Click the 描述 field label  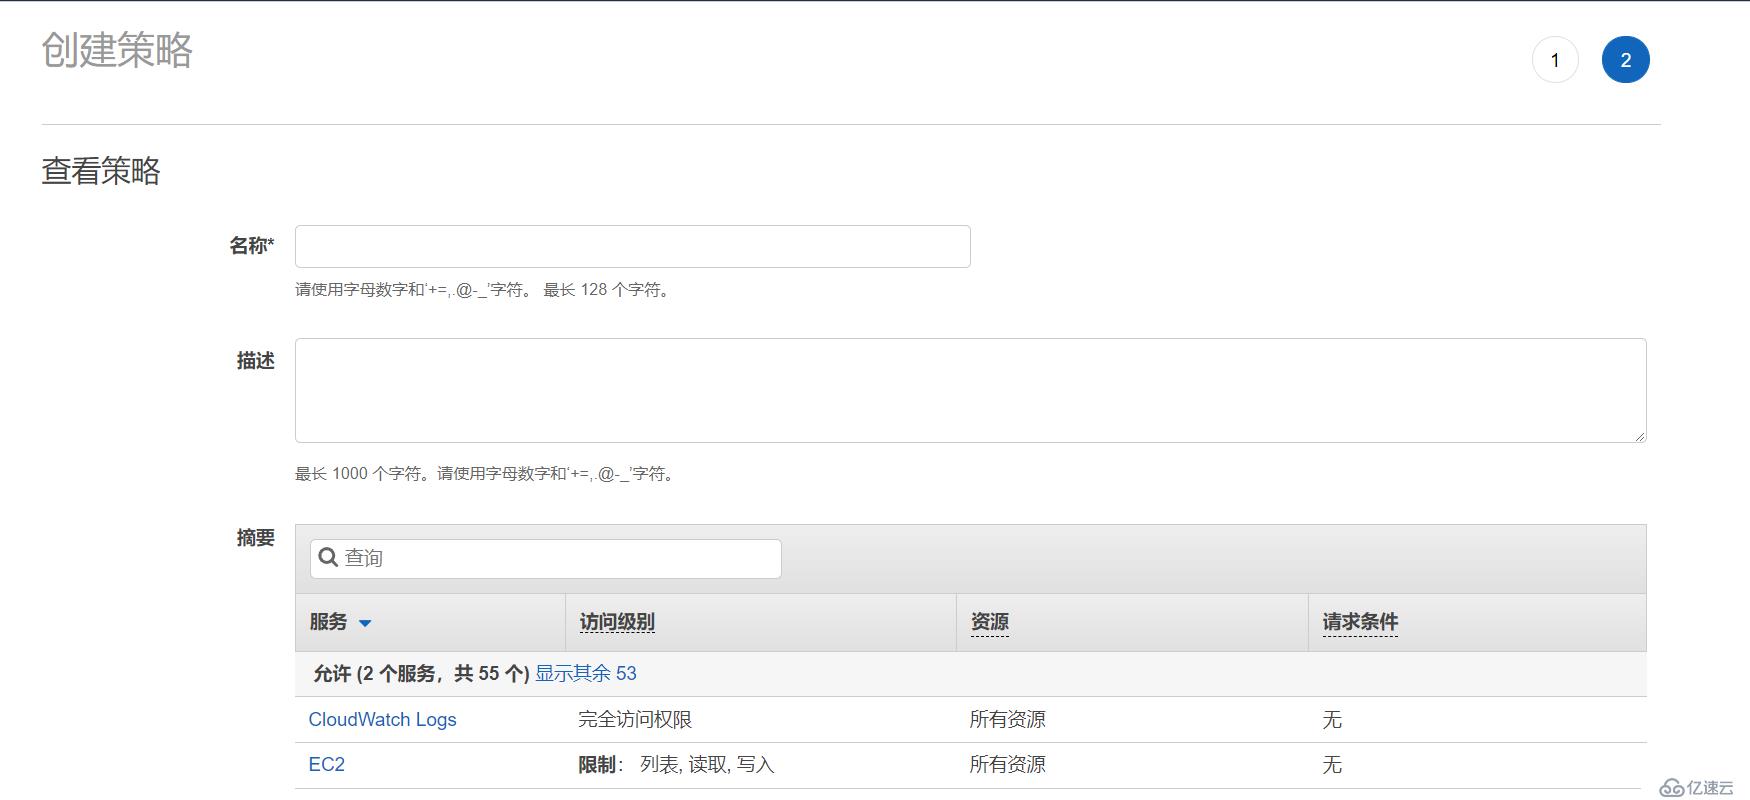(256, 360)
